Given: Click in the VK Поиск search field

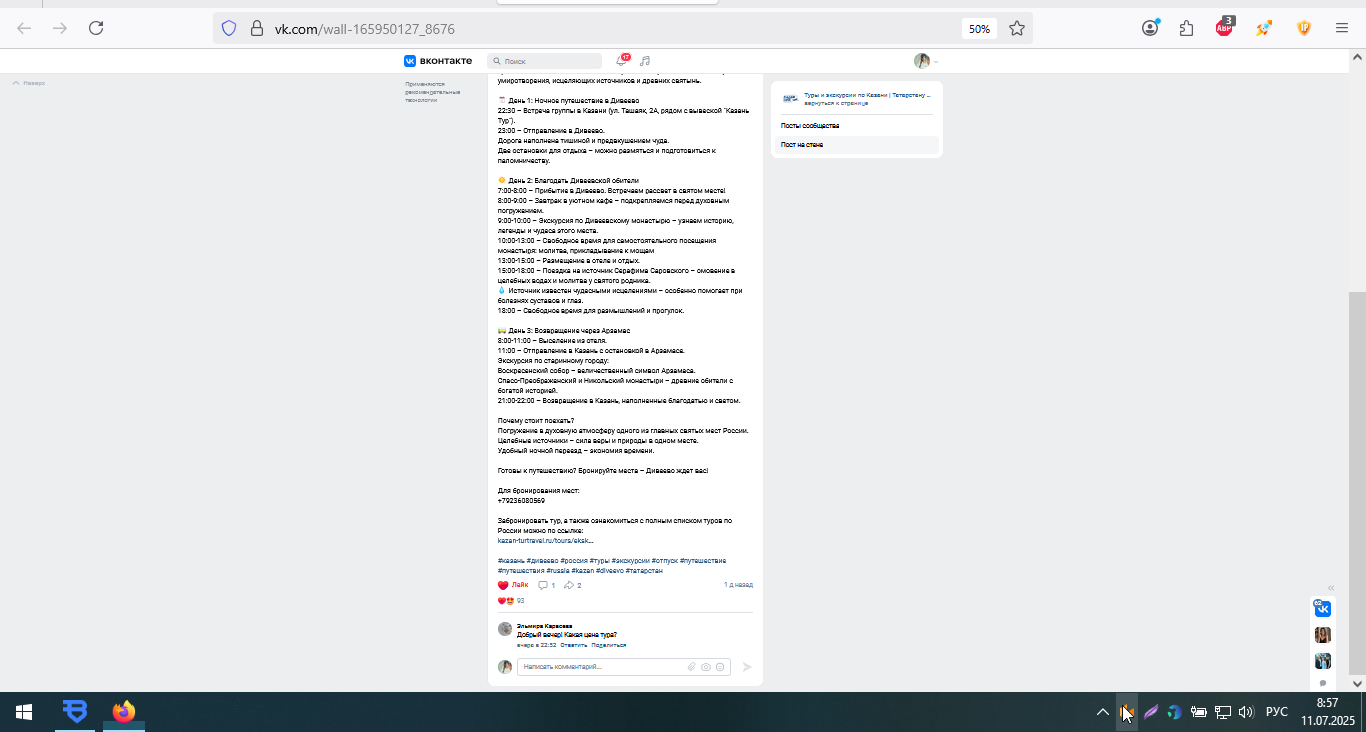Looking at the screenshot, I should coord(545,61).
